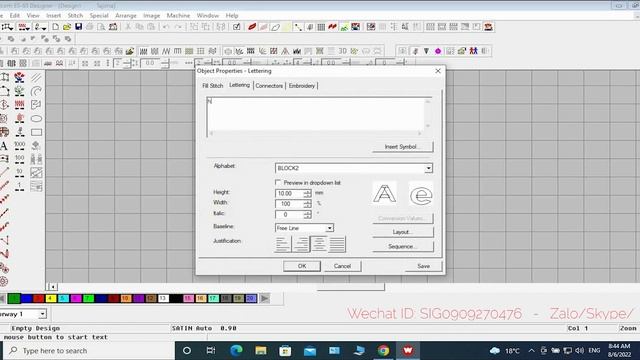The width and height of the screenshot is (640, 360).
Task: Click the Insert Symbol button
Action: (402, 147)
